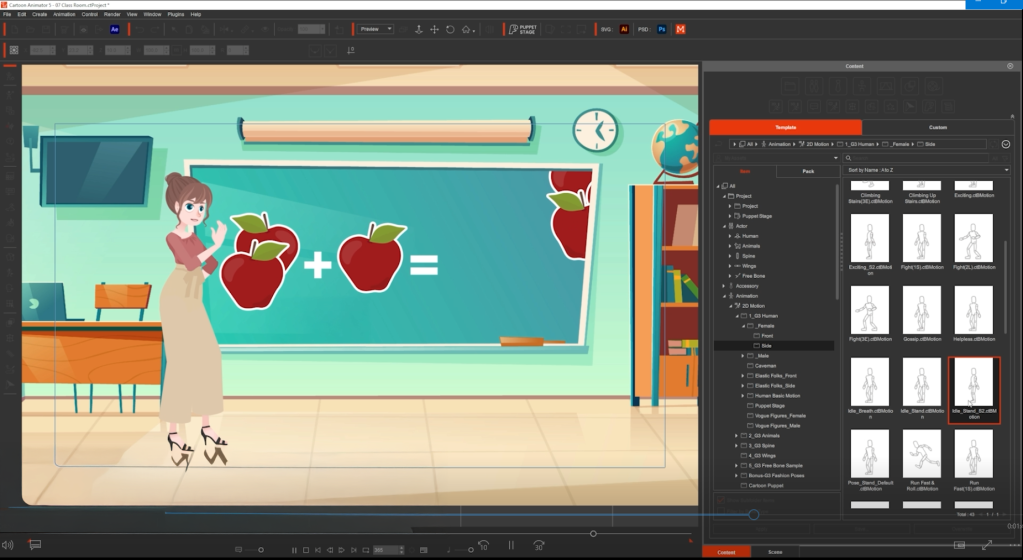Click the orange M icon in the toolbar
Viewport: 1023px width, 560px height.
pyautogui.click(x=681, y=30)
